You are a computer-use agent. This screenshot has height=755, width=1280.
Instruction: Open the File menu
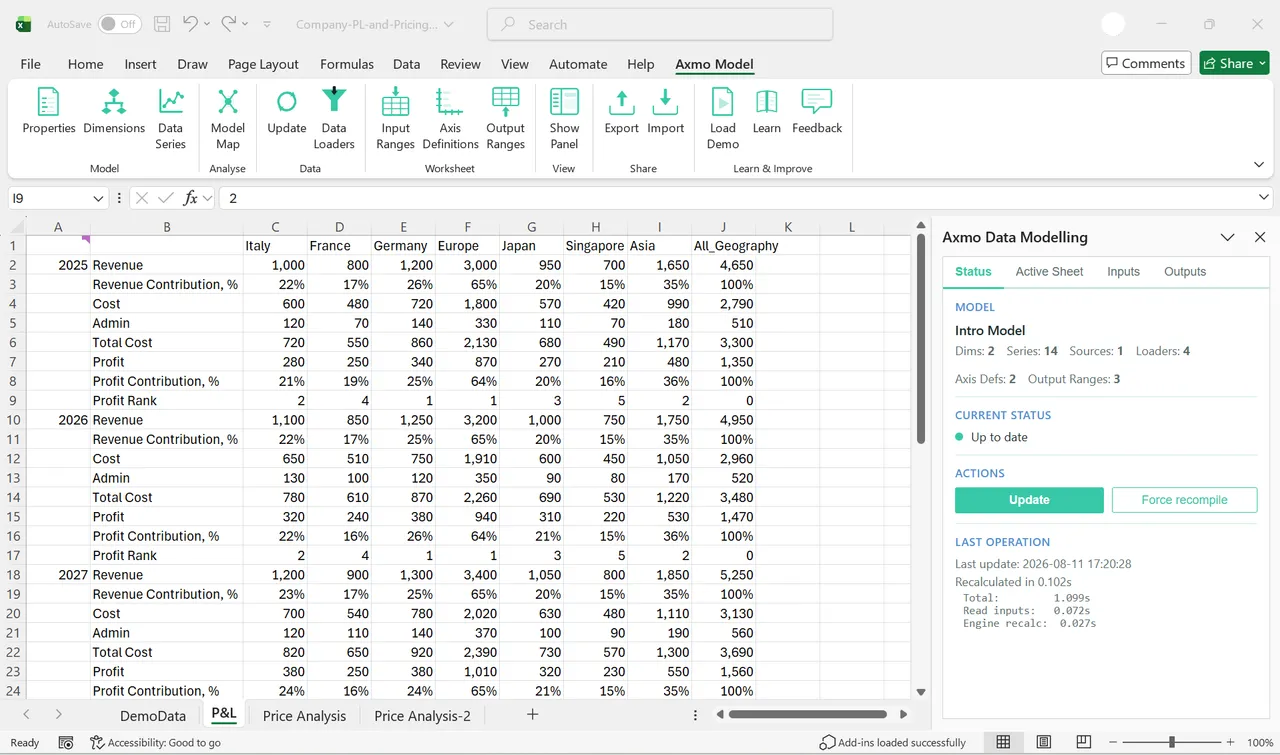click(31, 63)
